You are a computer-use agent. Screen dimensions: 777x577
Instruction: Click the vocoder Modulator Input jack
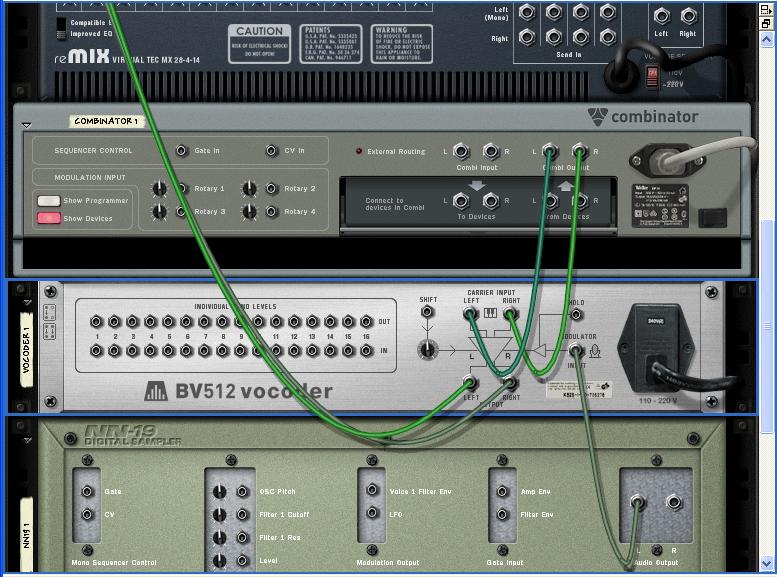575,350
